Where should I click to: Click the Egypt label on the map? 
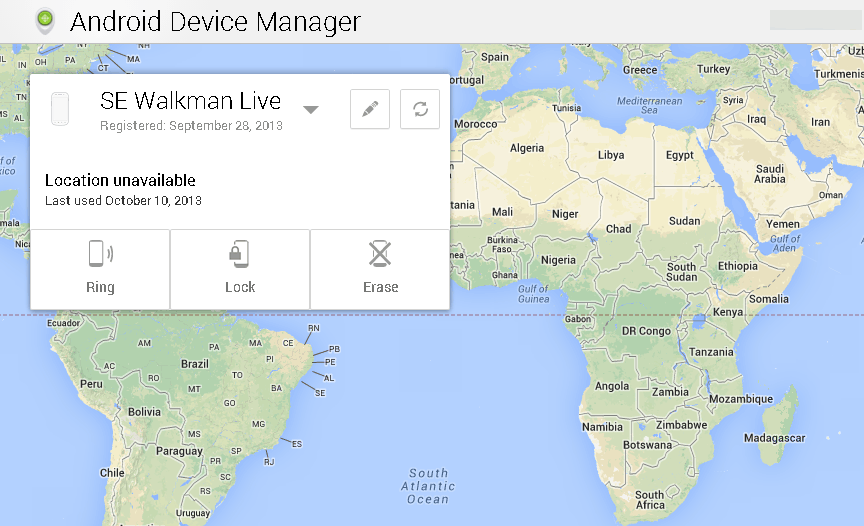tap(679, 155)
